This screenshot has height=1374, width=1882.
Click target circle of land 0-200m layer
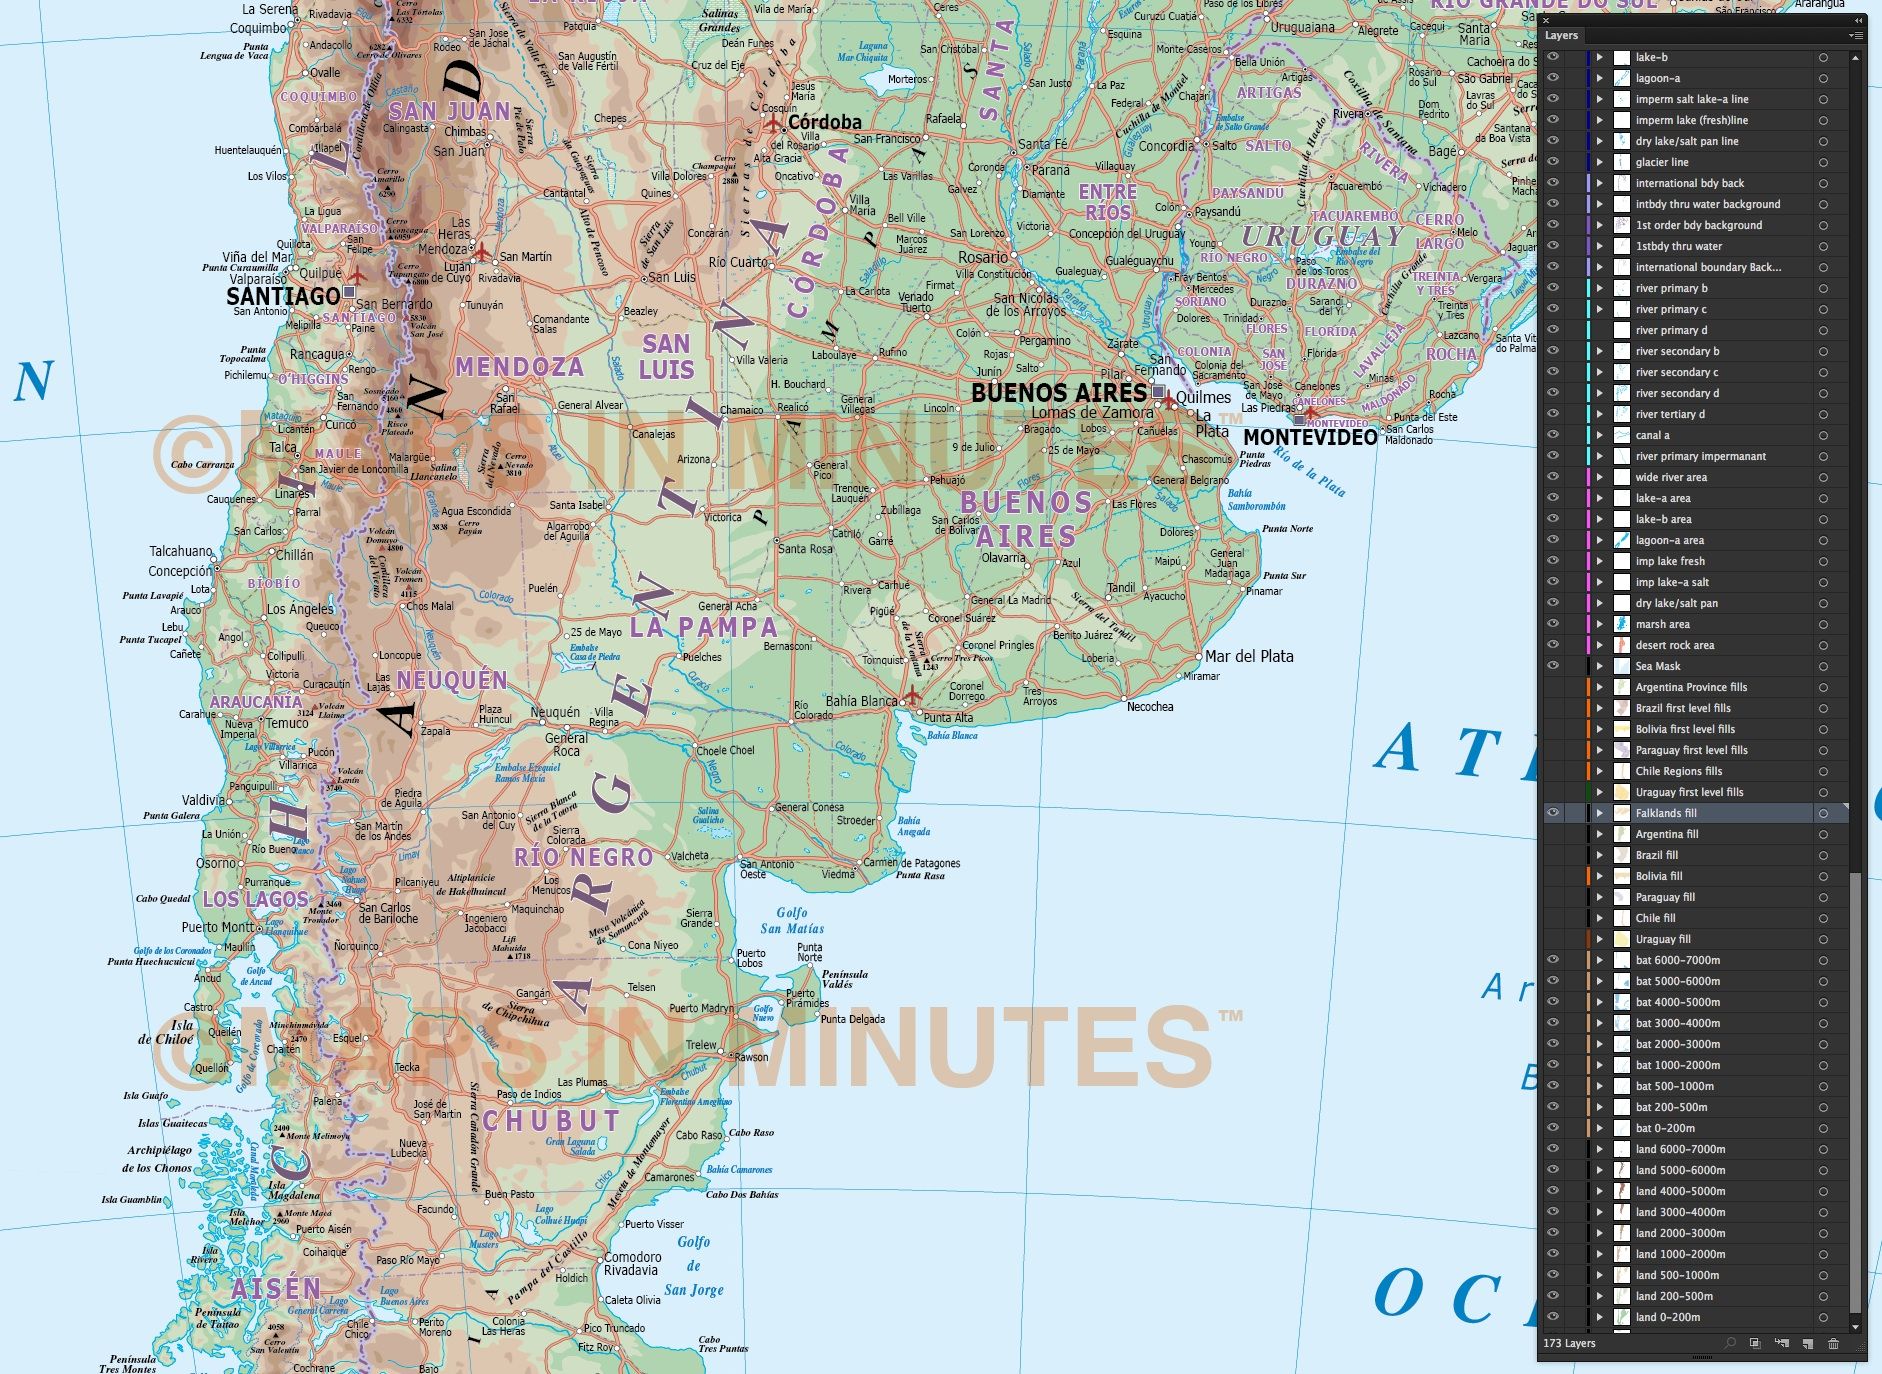(x=1823, y=1317)
